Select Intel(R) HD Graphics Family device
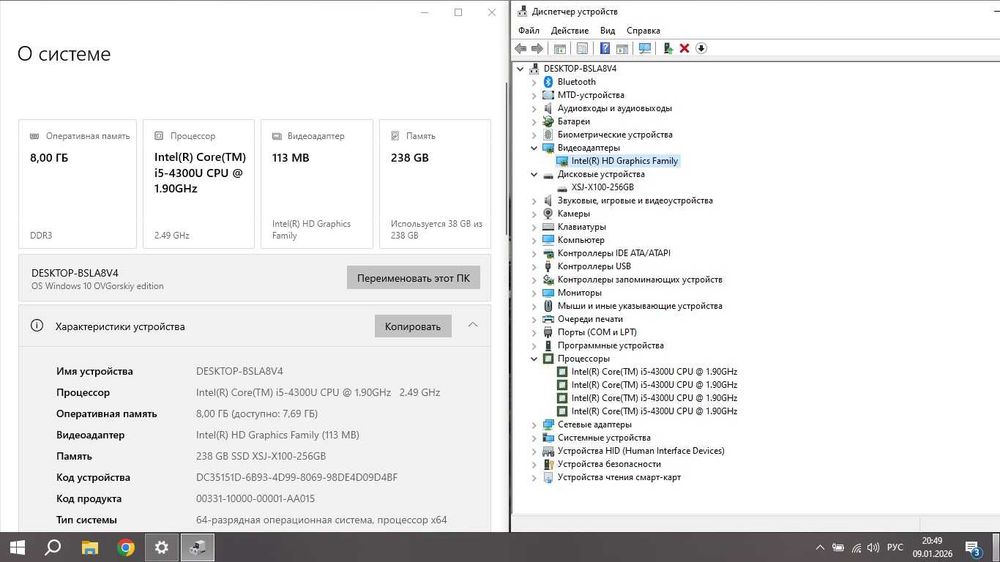Viewport: 1000px width, 562px height. click(x=624, y=161)
